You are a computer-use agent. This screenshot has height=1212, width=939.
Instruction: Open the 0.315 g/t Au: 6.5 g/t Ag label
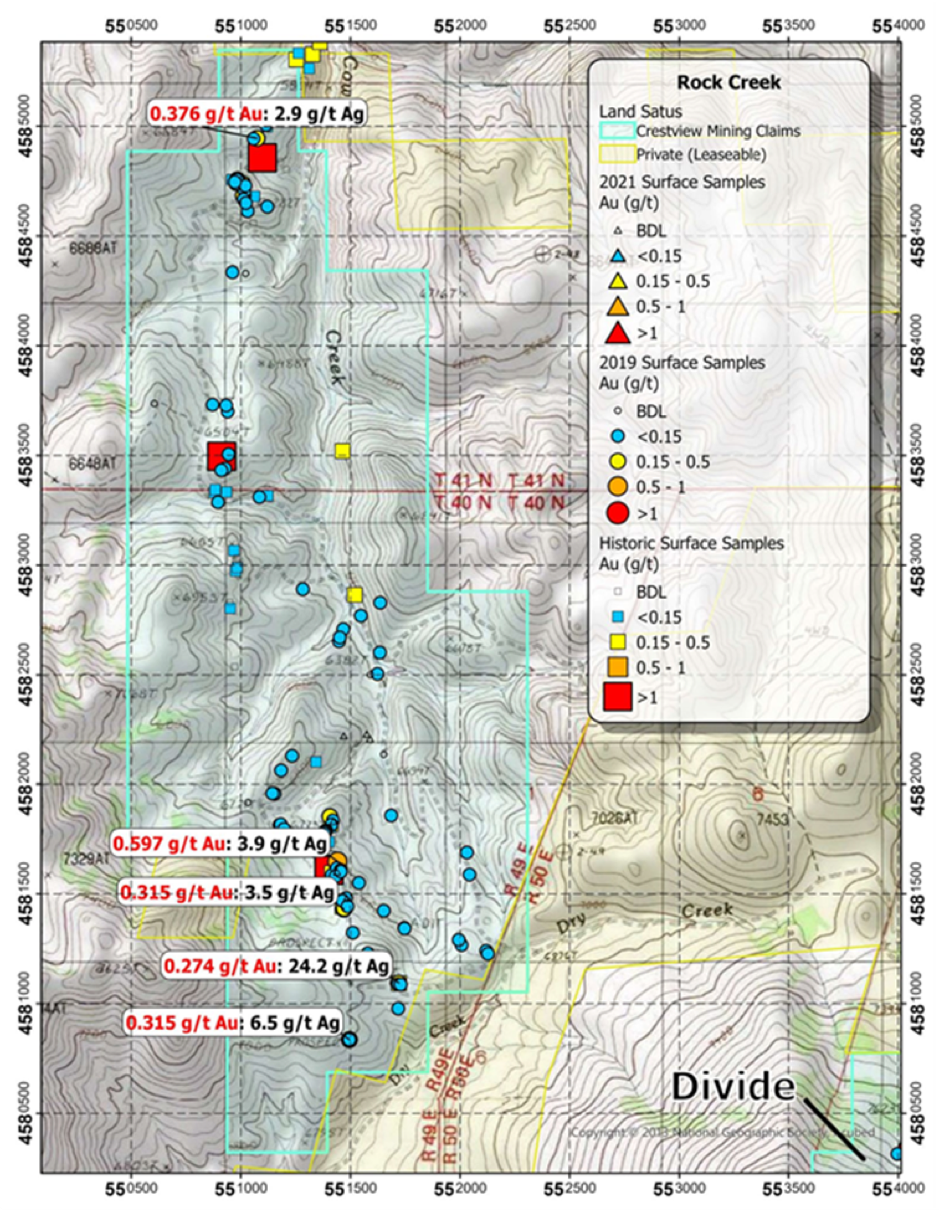[232, 1023]
